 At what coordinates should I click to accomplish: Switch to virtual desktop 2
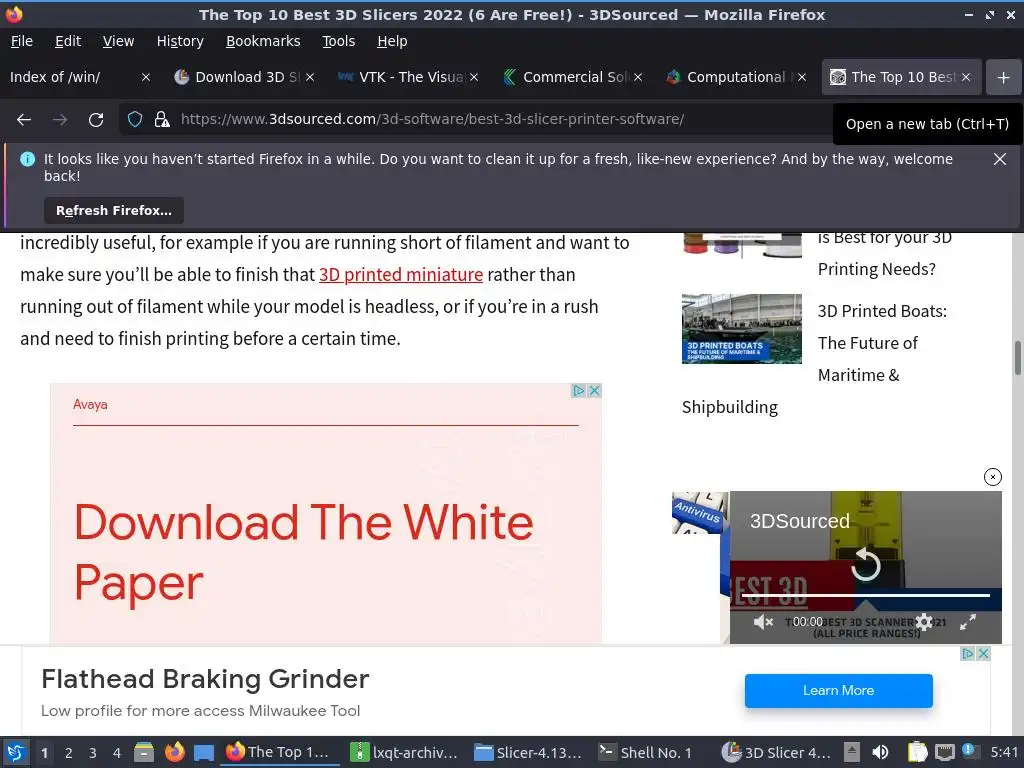[x=69, y=753]
